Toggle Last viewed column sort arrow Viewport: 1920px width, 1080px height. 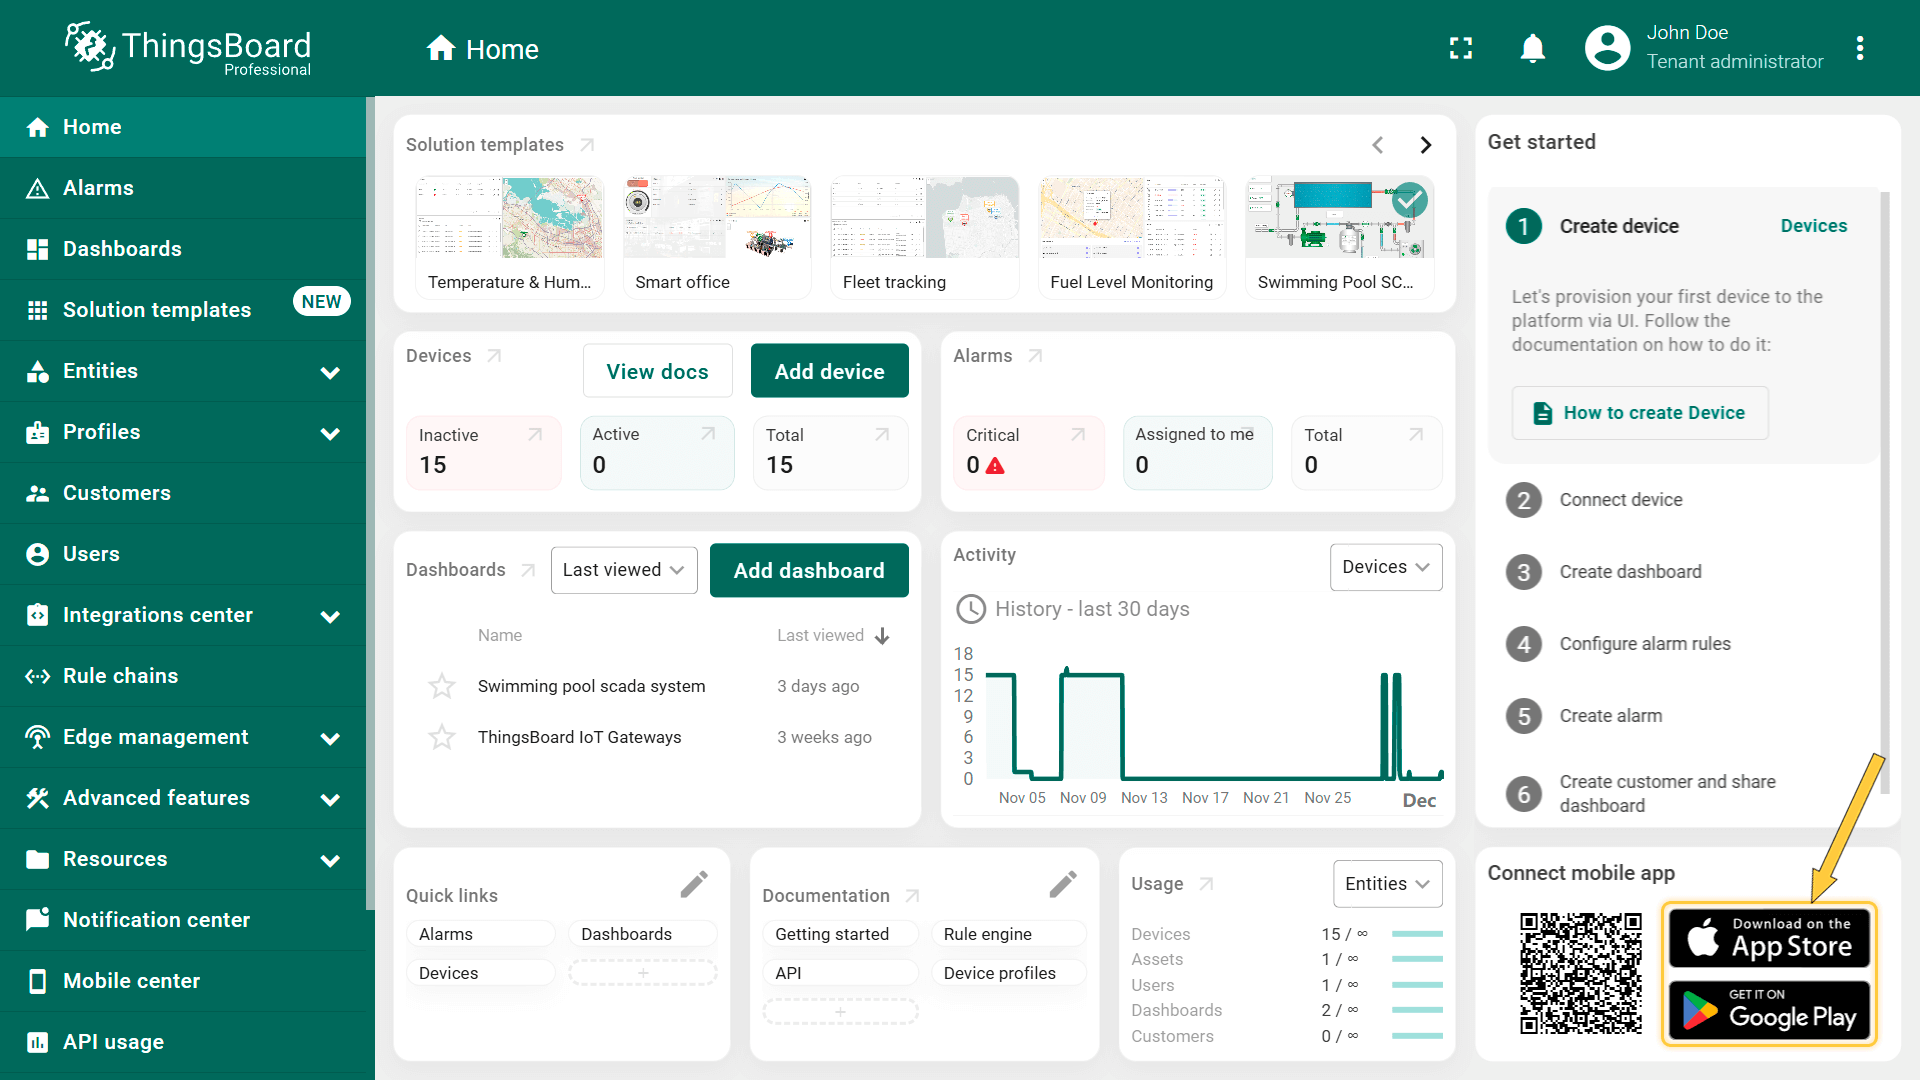882,636
